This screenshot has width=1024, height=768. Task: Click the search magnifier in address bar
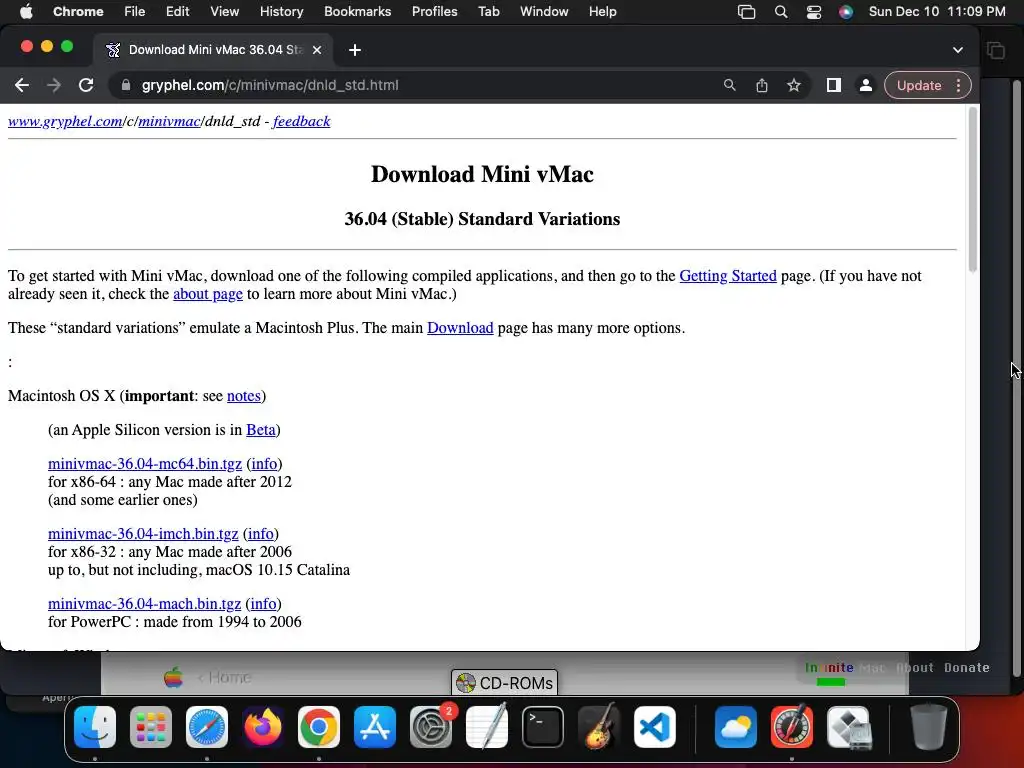pos(729,86)
